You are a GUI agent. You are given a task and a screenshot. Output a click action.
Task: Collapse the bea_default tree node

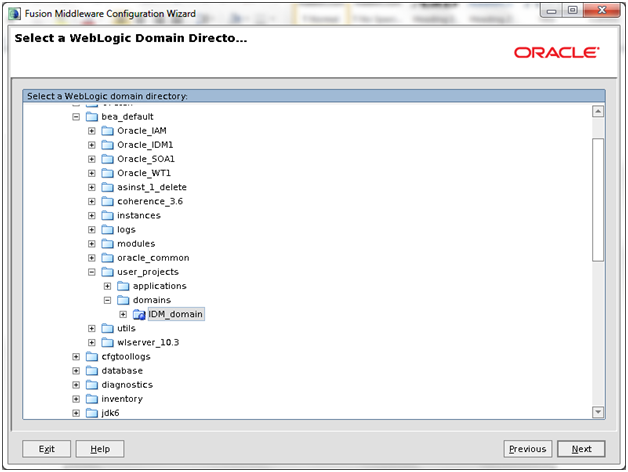[76, 117]
